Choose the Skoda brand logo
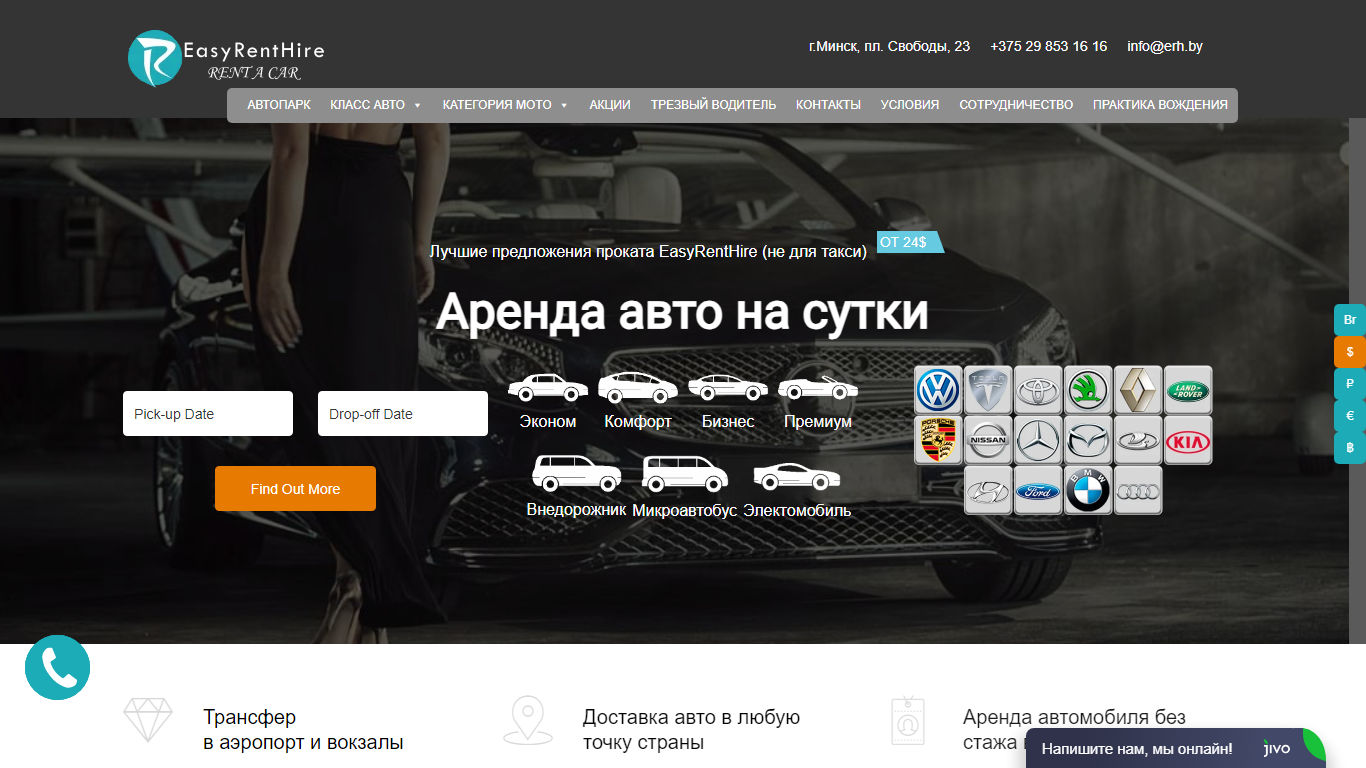Screen dimensions: 1366x768 pyautogui.click(x=1088, y=390)
